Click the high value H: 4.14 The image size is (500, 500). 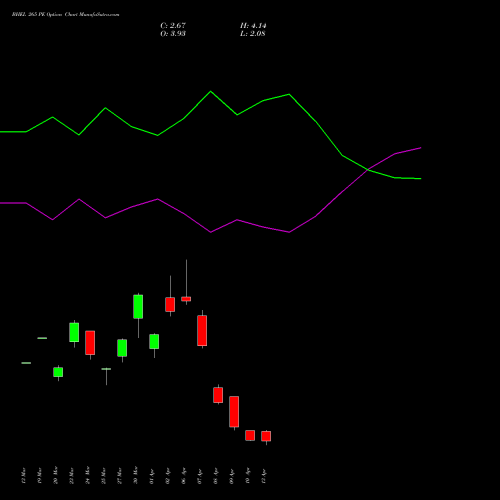pos(253,26)
